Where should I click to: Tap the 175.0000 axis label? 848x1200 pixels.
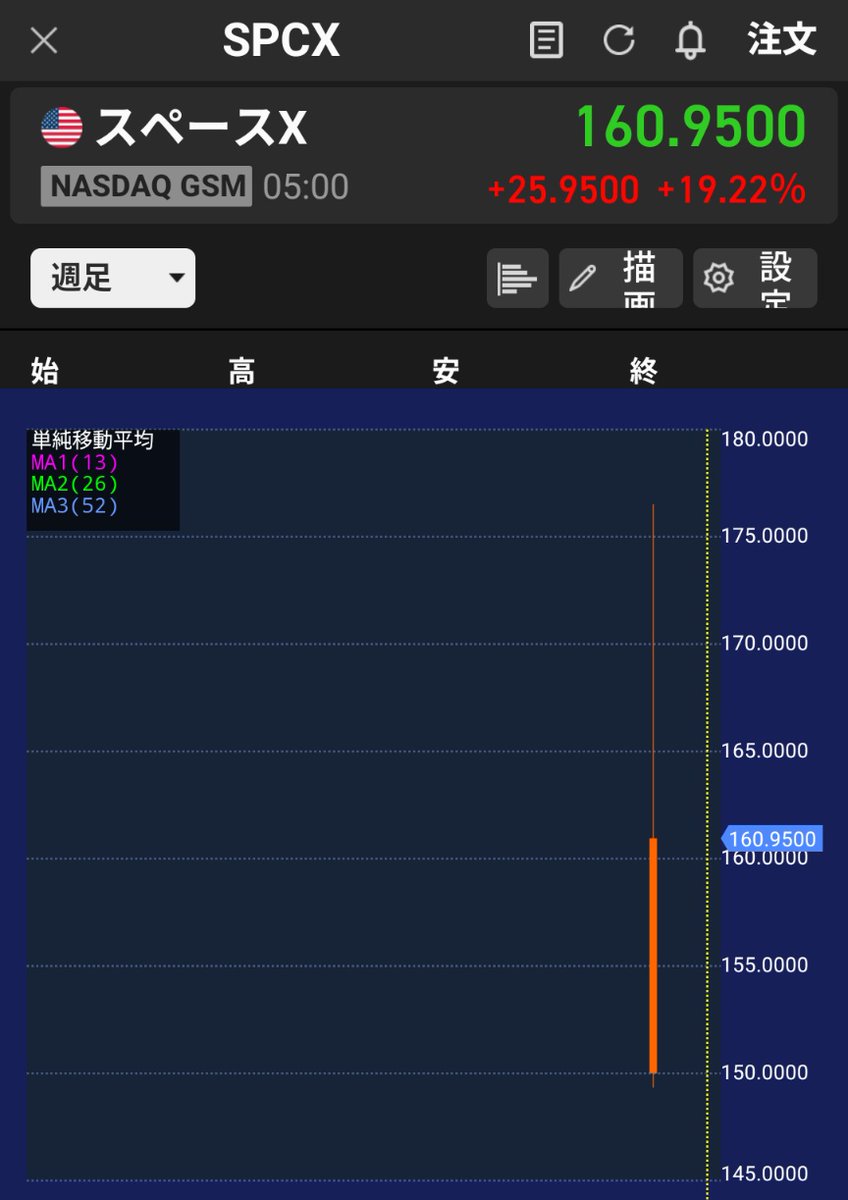pos(765,536)
